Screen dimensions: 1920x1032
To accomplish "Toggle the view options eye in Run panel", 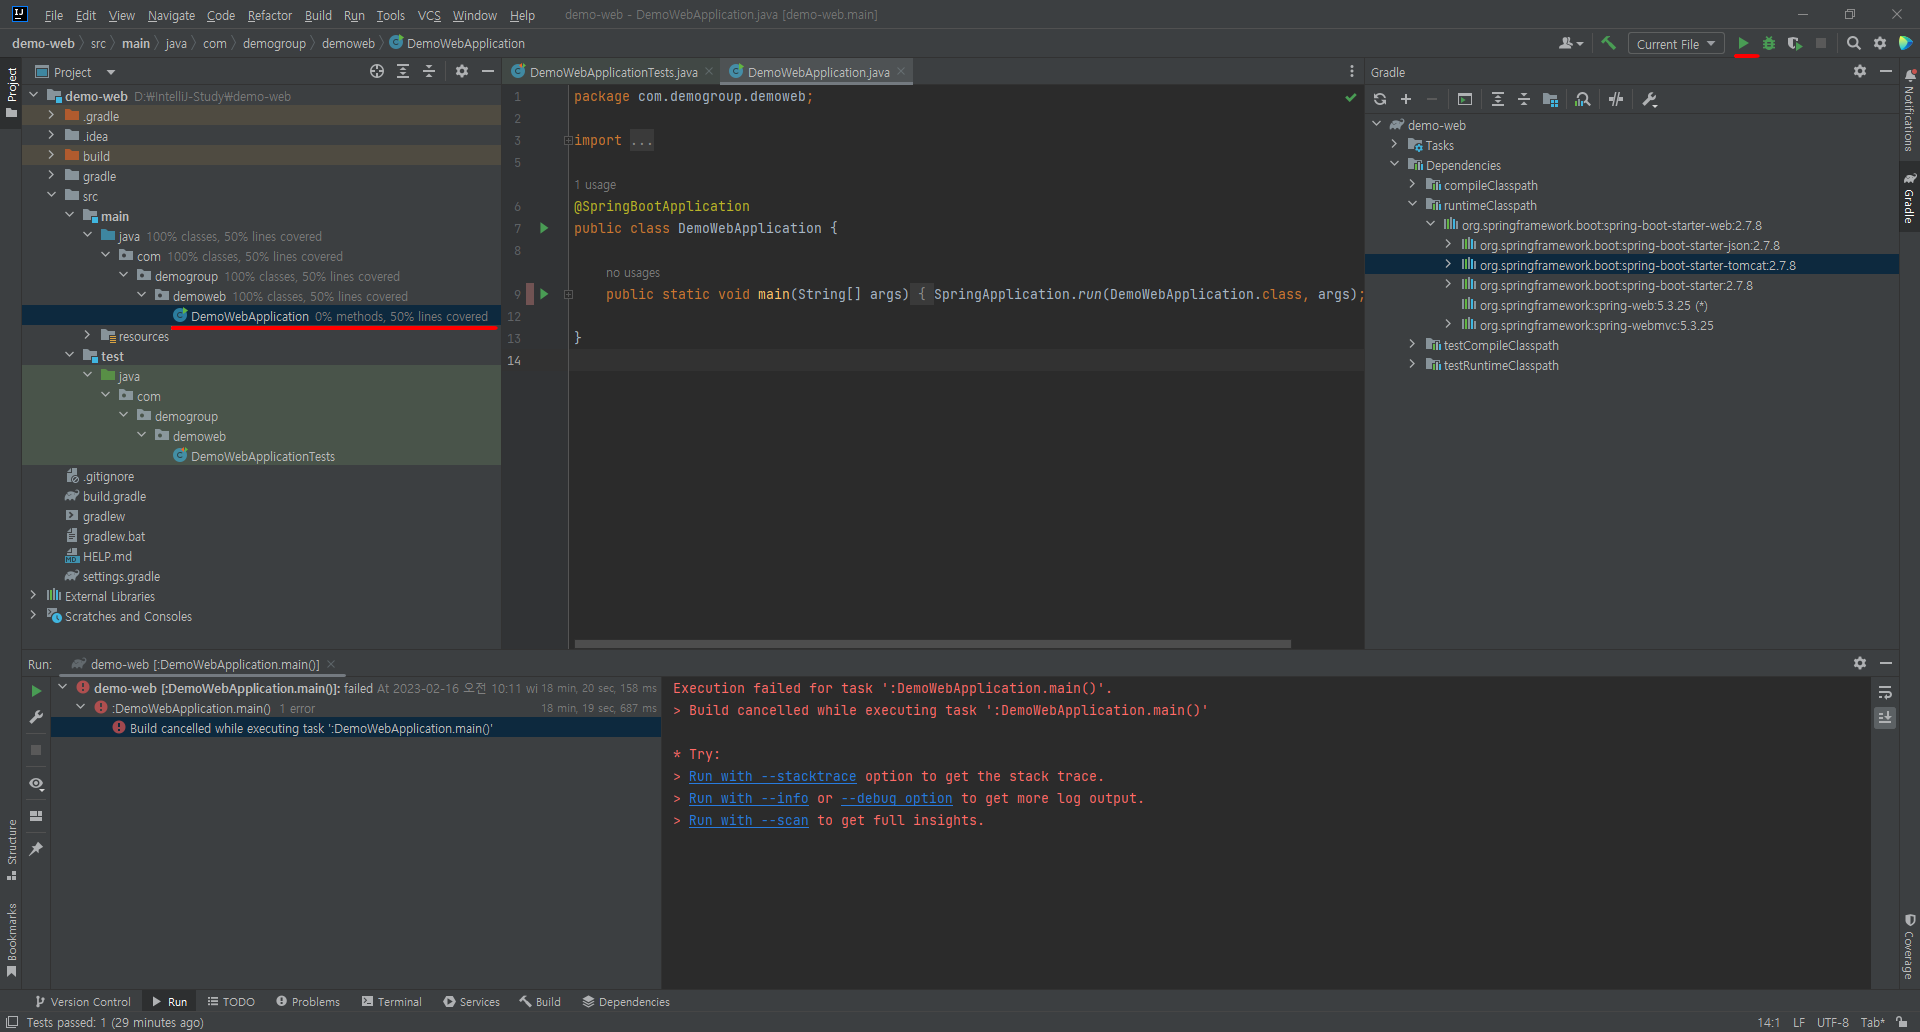I will point(36,784).
